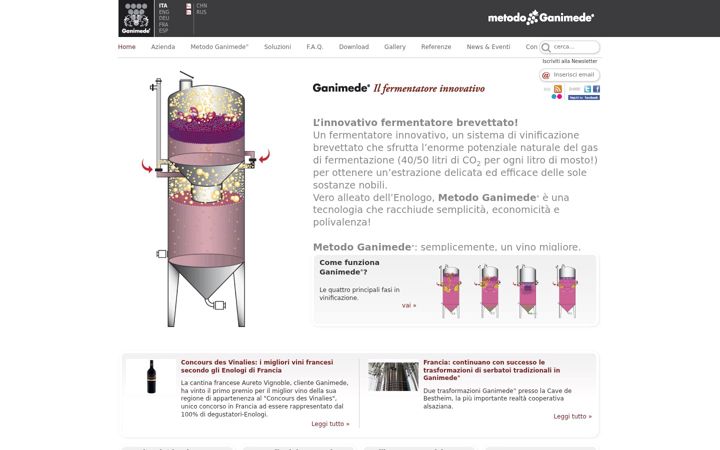Open the Download menu item
The image size is (720, 450).
(x=354, y=47)
